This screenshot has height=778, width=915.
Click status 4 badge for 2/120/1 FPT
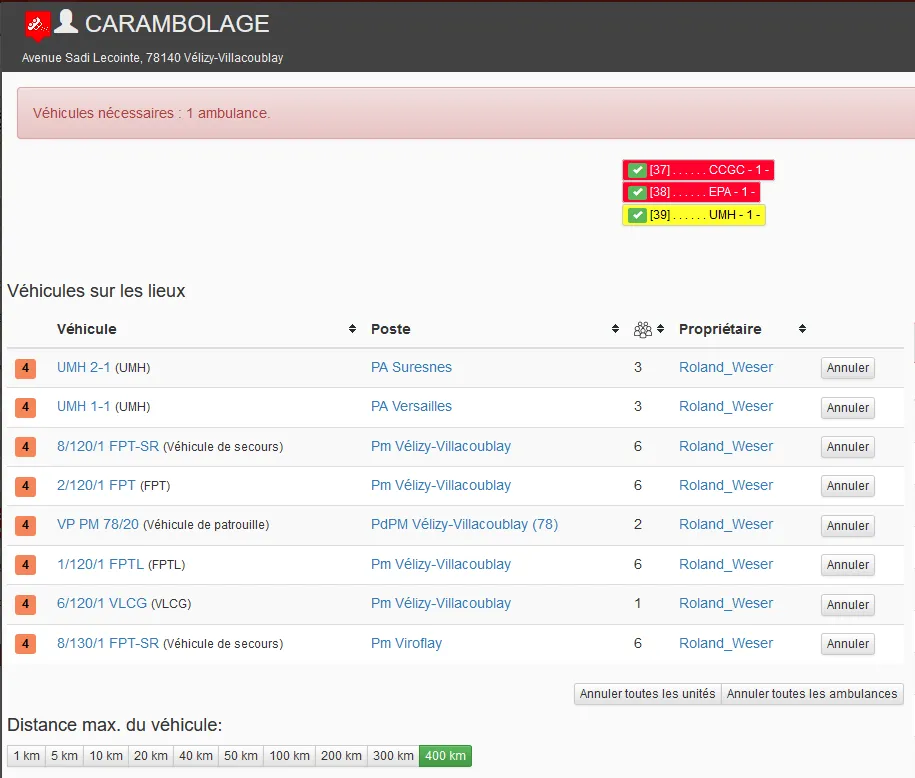coord(25,486)
